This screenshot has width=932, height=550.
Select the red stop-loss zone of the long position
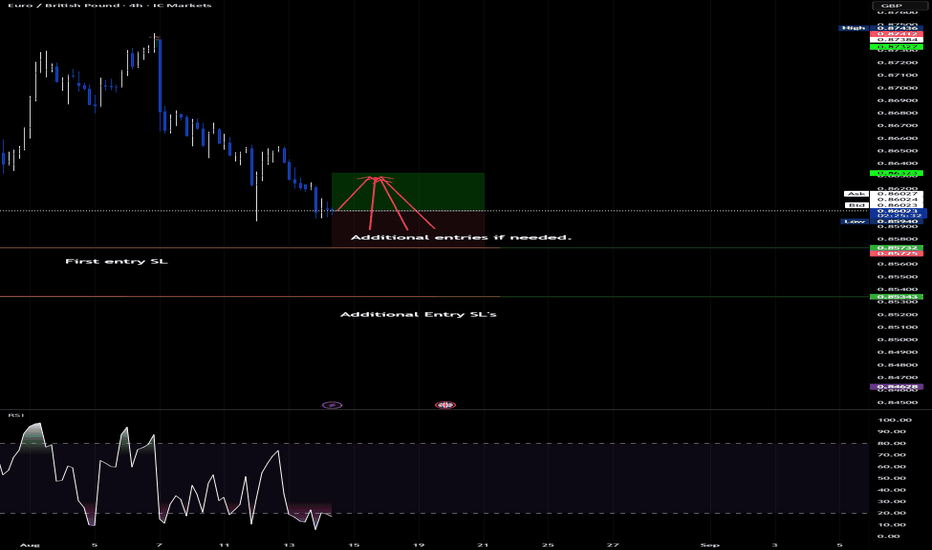[408, 228]
